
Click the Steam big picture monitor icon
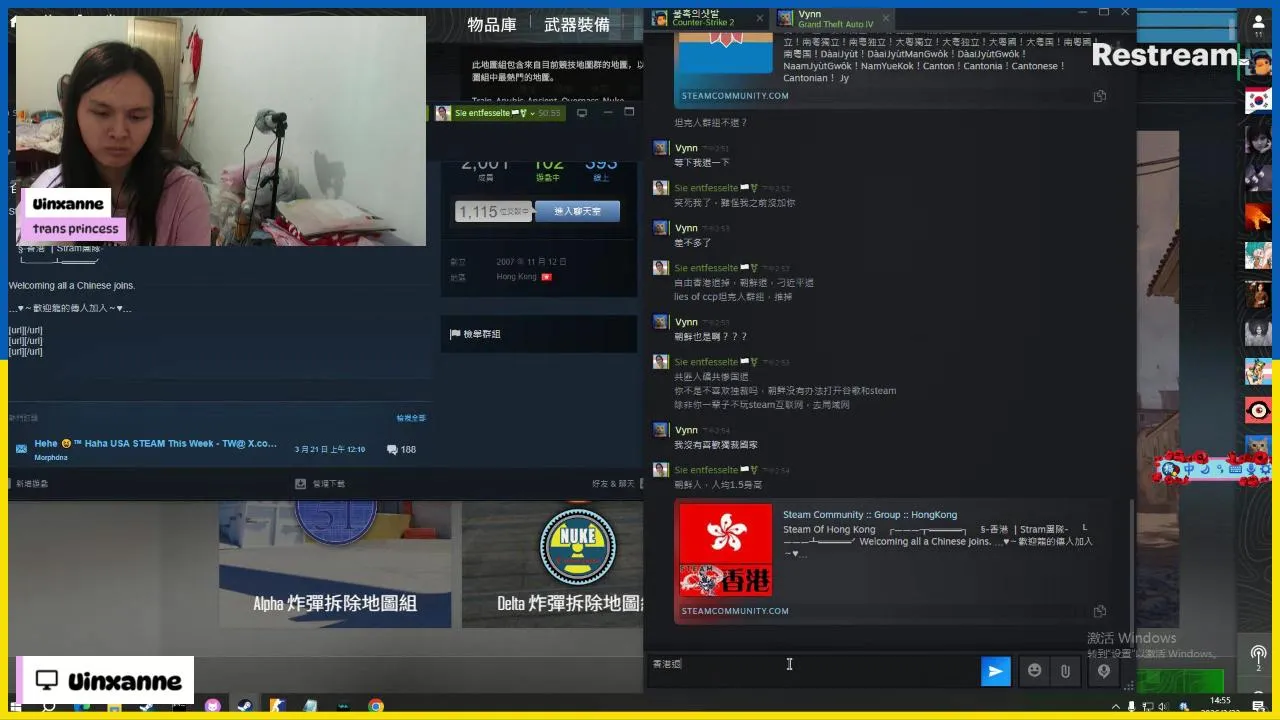pyautogui.click(x=582, y=113)
